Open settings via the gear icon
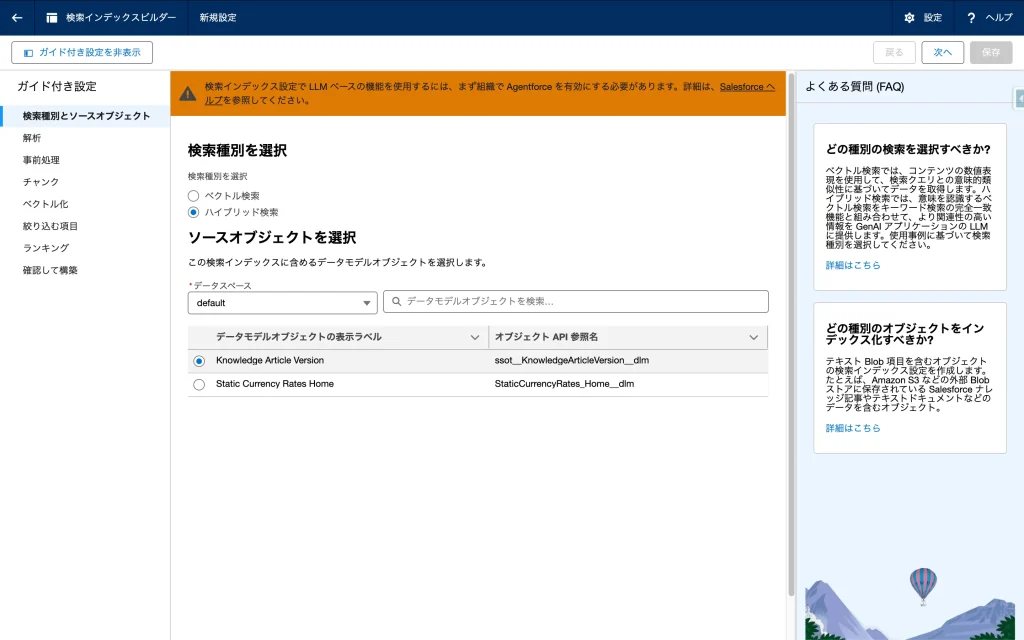Viewport: 1024px width, 640px height. (x=909, y=17)
